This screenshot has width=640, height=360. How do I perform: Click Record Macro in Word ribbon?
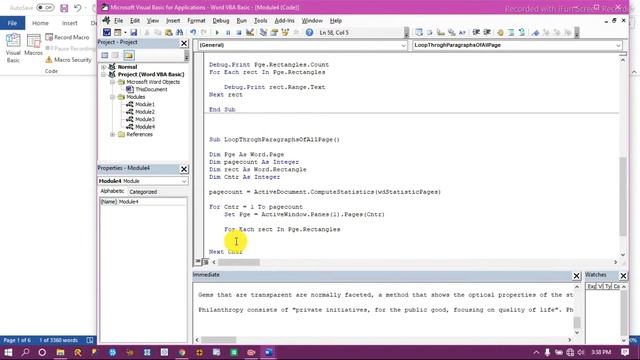[67, 37]
